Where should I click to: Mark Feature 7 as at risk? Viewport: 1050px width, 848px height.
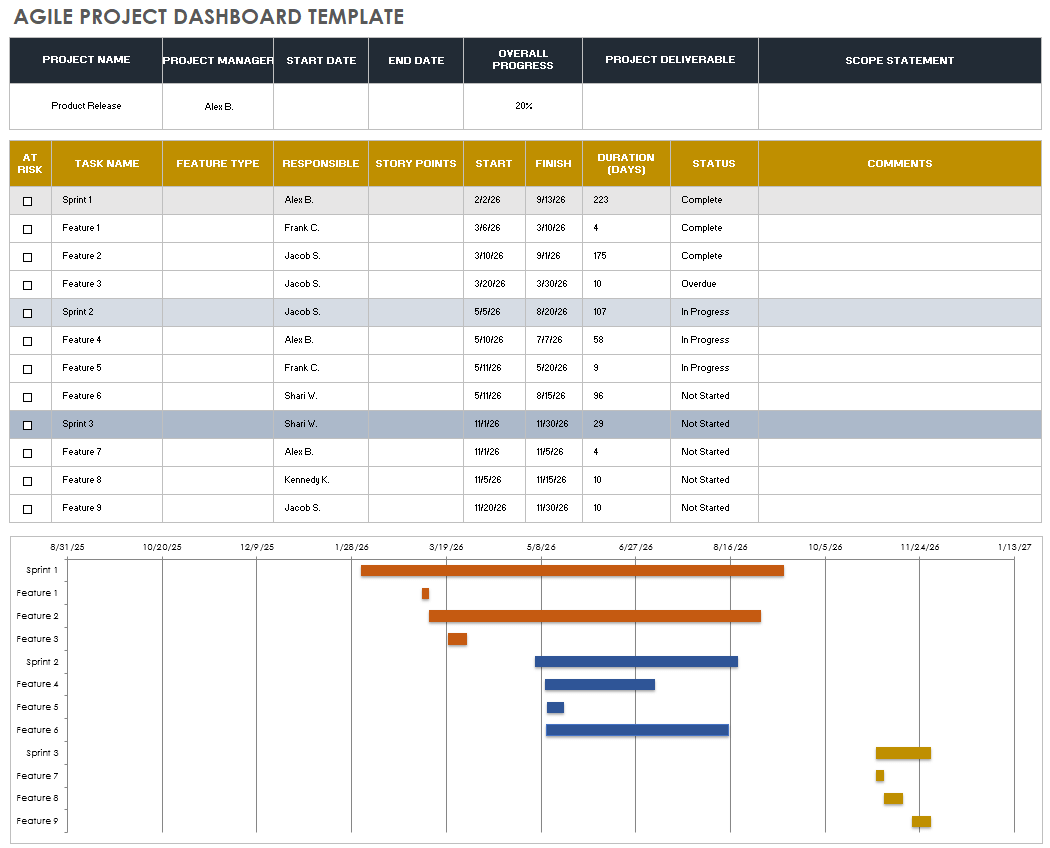[30, 452]
